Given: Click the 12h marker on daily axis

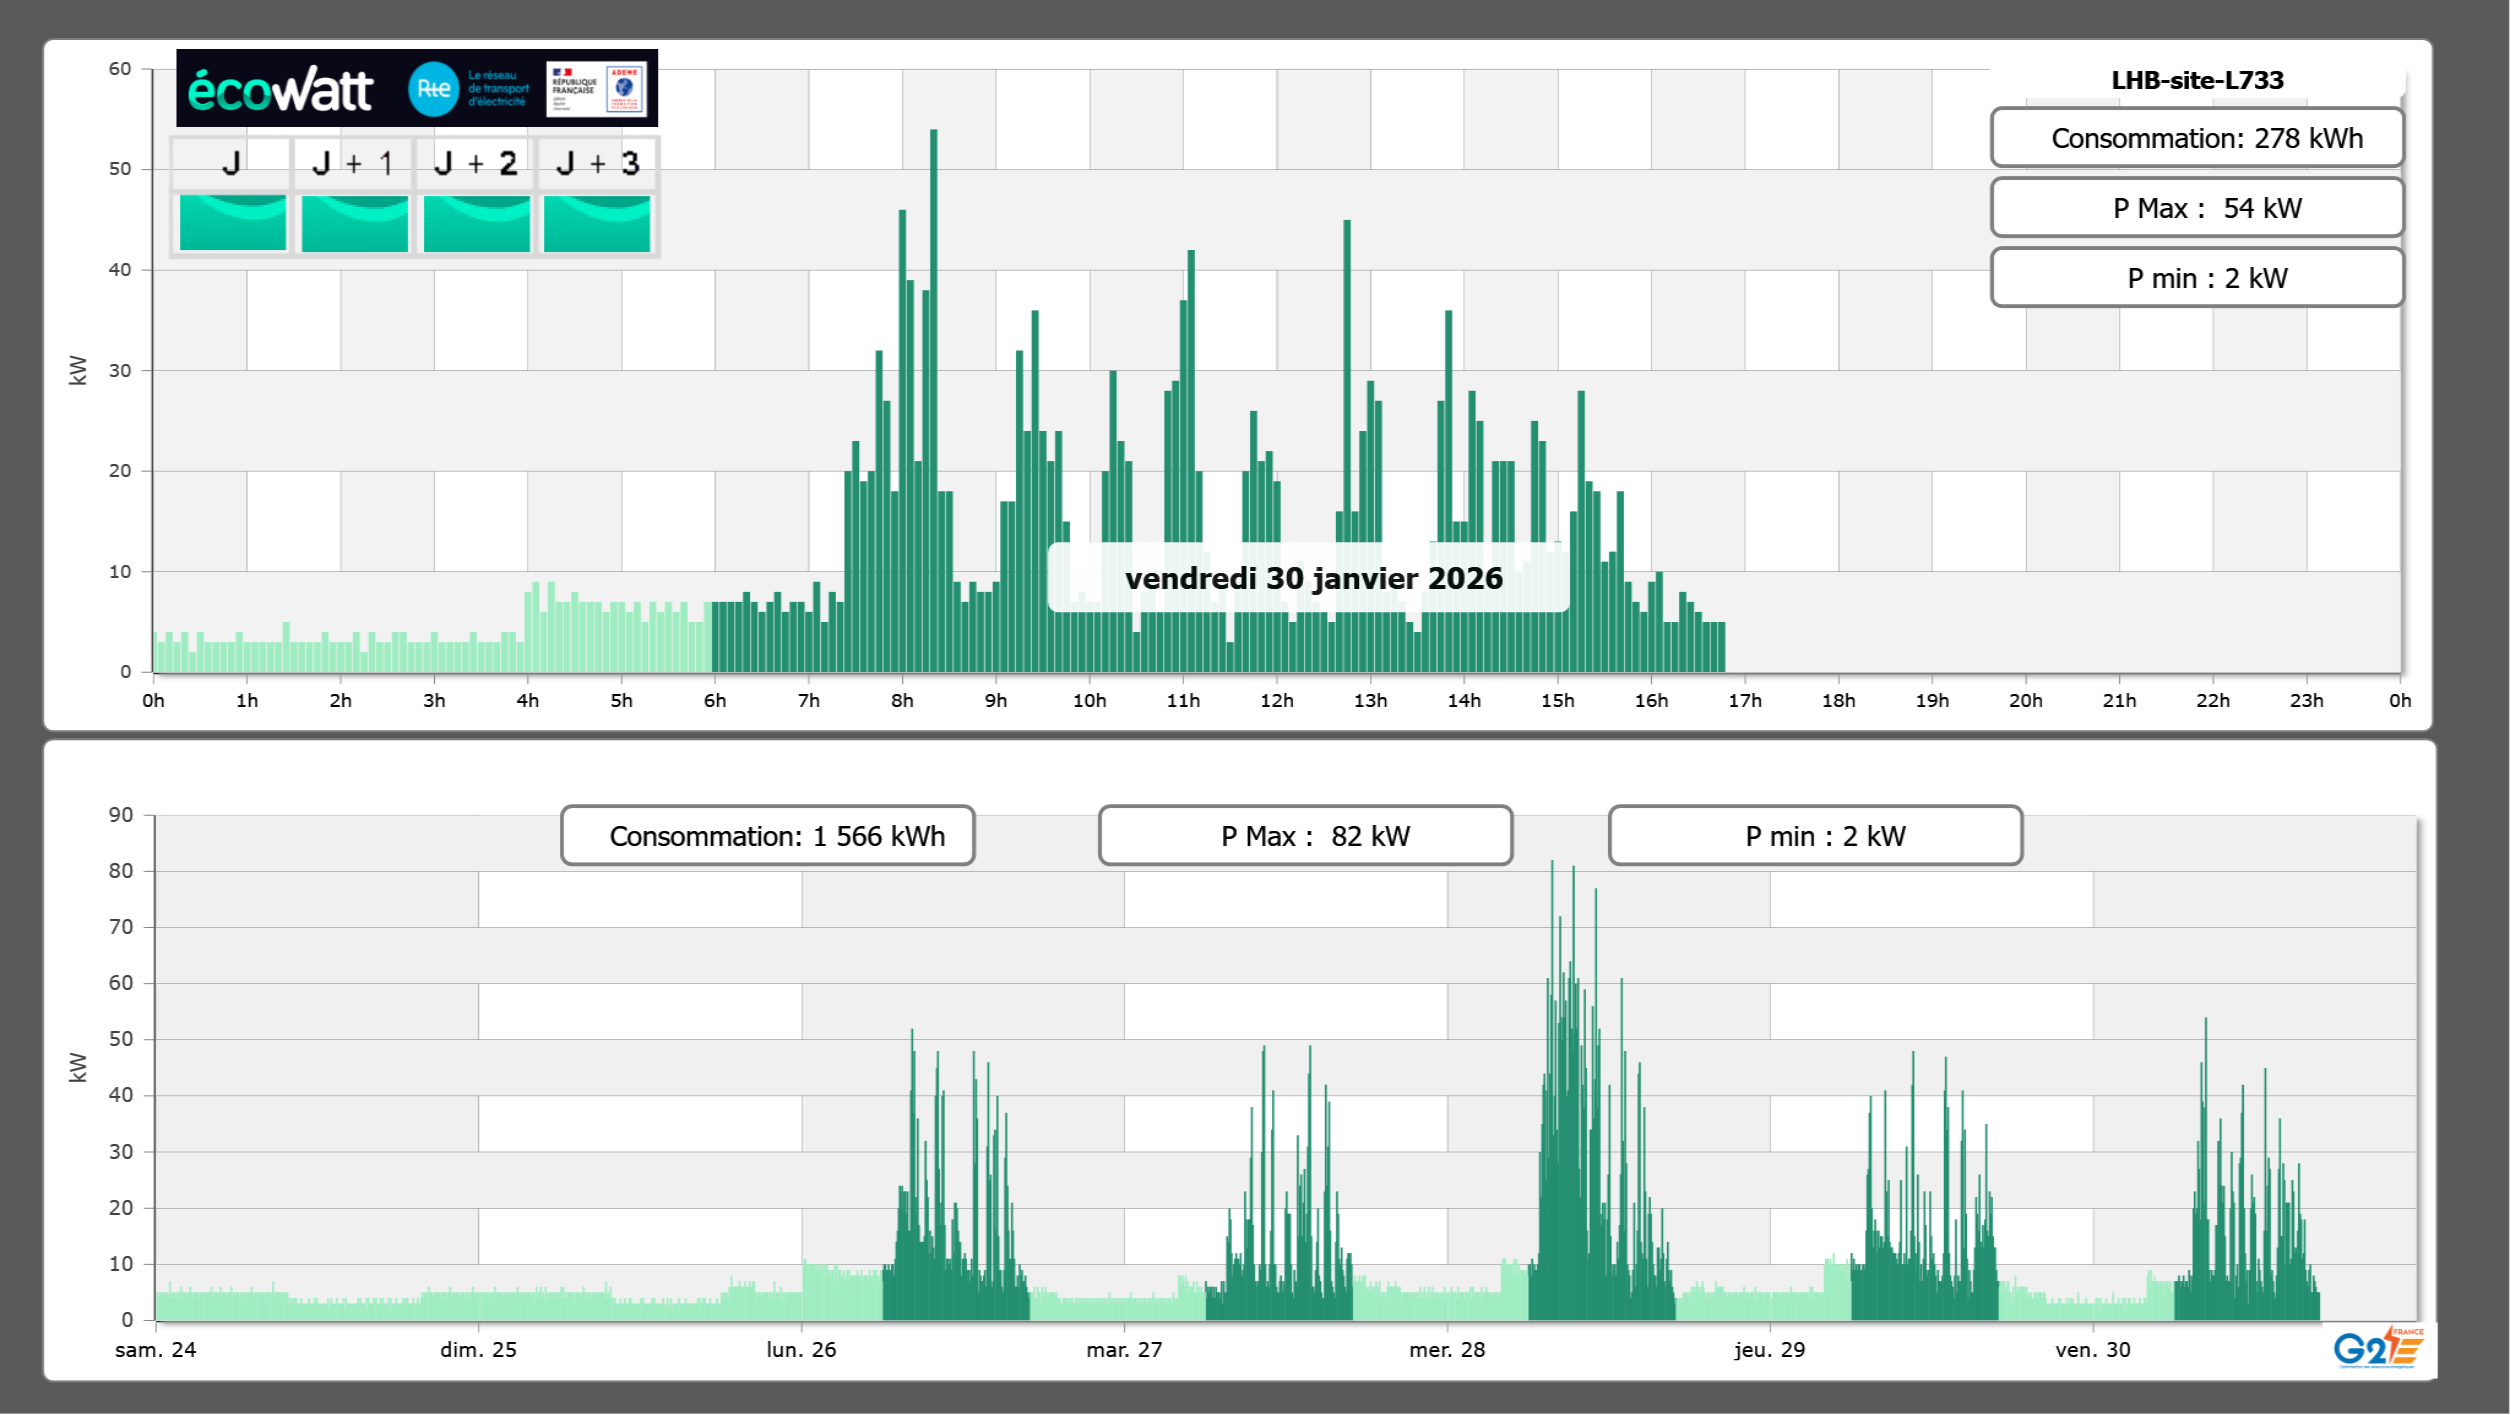Looking at the screenshot, I should tap(1277, 700).
